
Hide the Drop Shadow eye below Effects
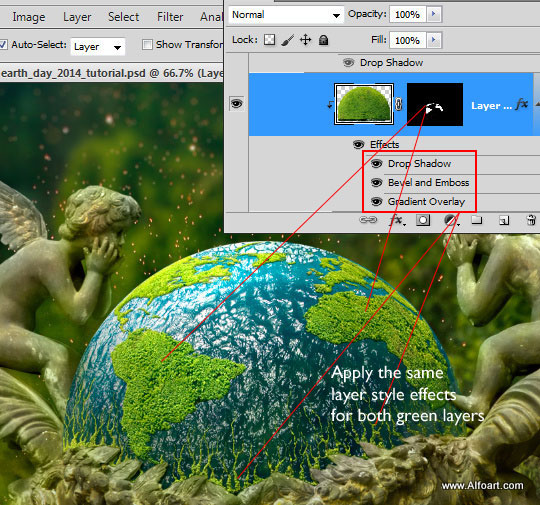(x=376, y=163)
